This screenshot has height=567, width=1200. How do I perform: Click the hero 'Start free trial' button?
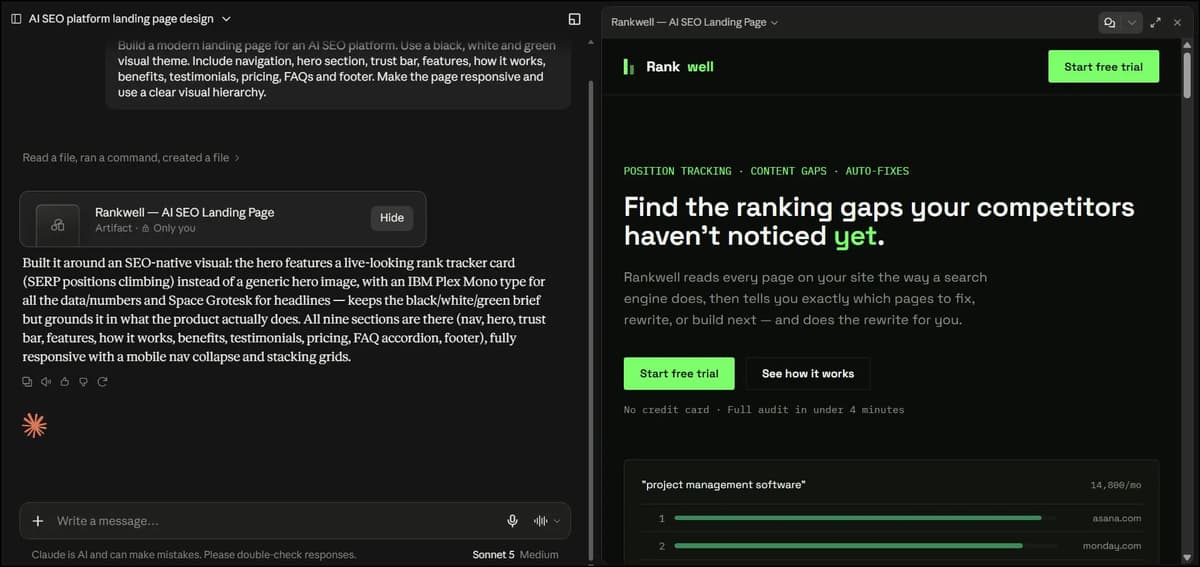point(679,373)
